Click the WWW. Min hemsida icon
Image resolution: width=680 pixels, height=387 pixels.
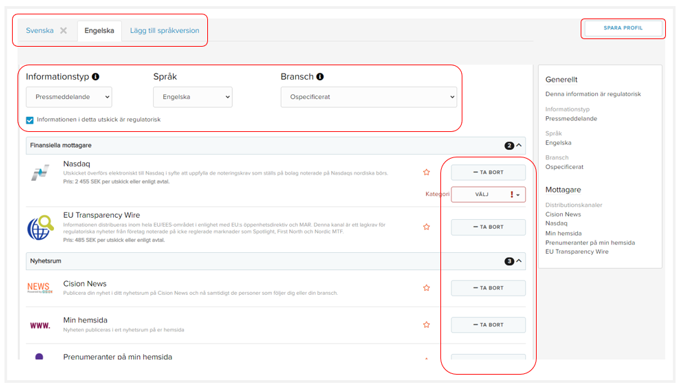point(40,325)
